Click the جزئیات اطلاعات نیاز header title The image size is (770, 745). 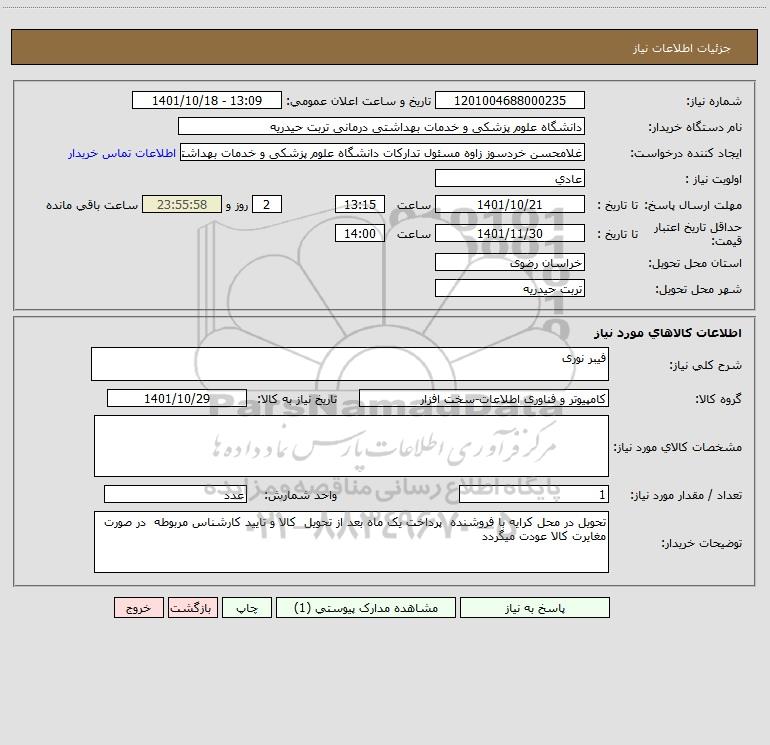click(x=682, y=48)
